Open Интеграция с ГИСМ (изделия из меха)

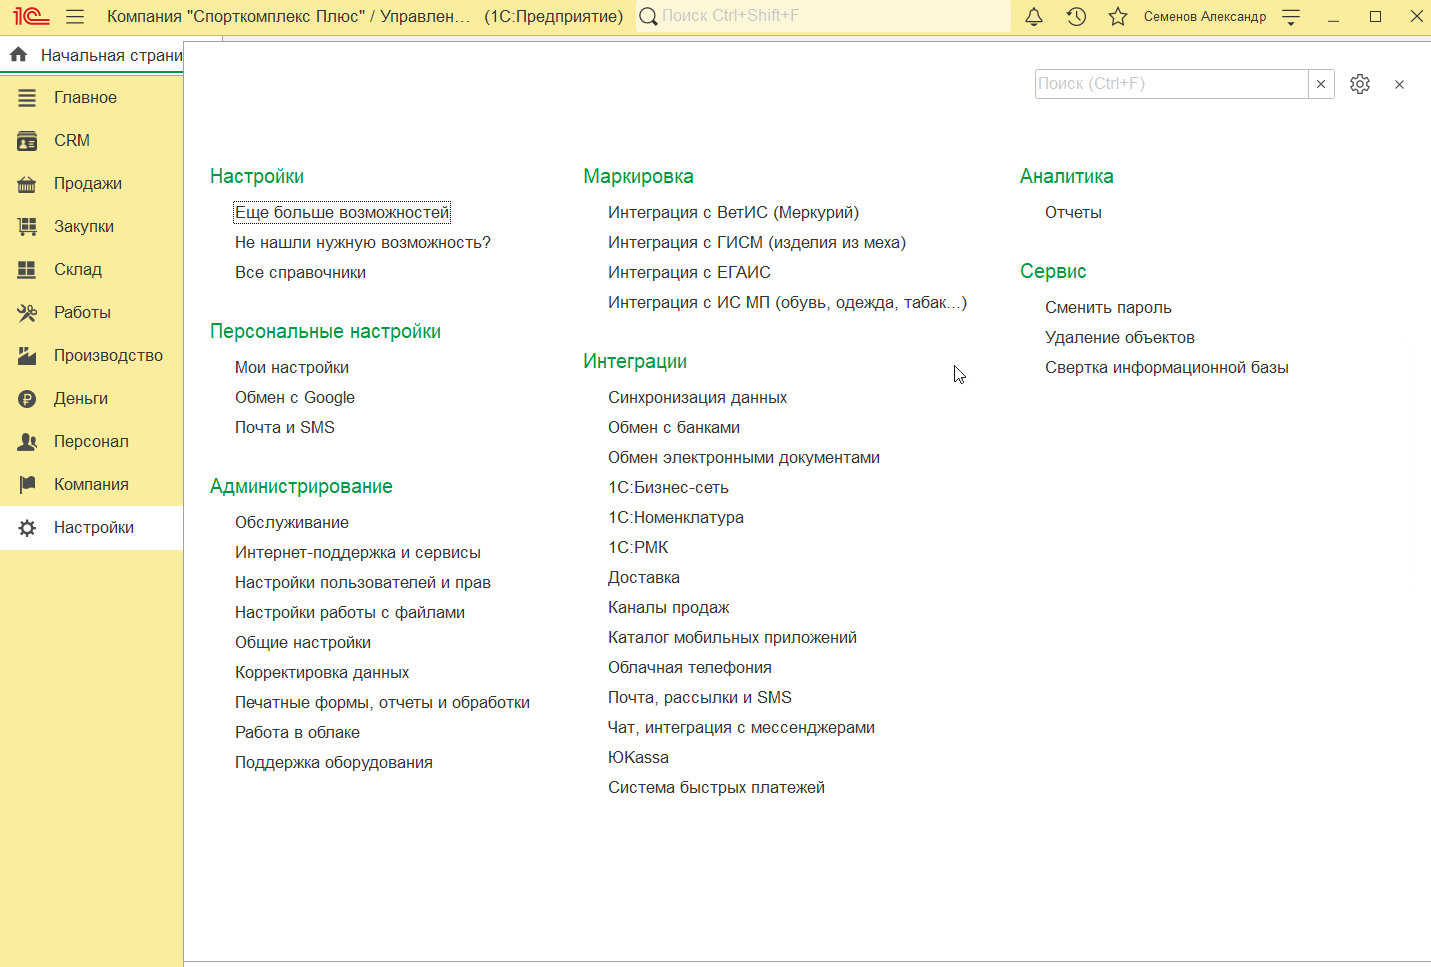click(x=757, y=242)
